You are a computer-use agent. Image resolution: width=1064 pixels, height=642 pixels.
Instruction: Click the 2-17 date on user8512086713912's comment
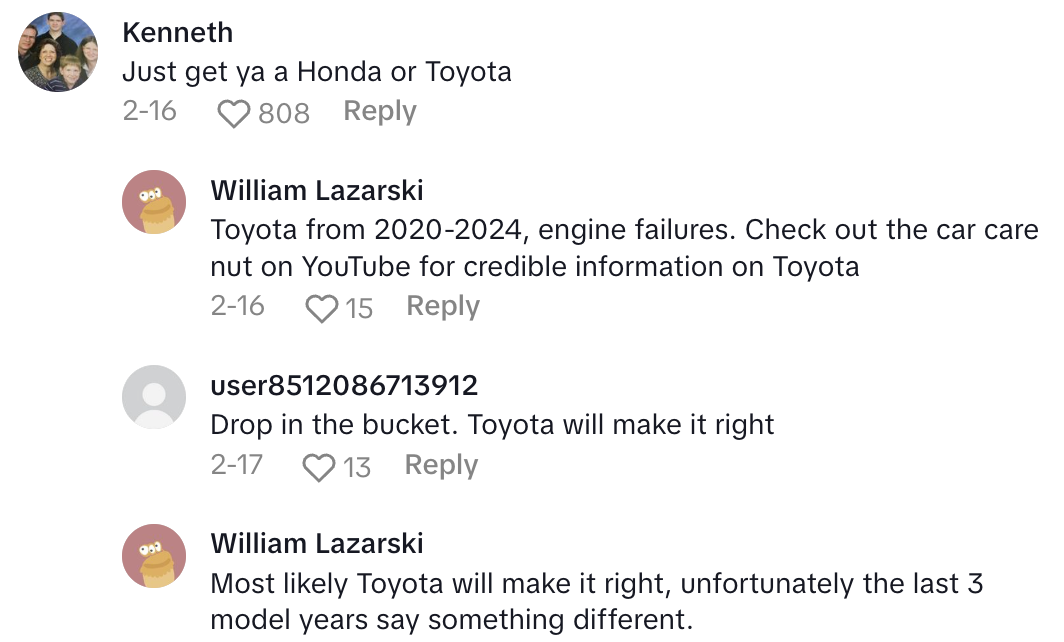pos(237,465)
